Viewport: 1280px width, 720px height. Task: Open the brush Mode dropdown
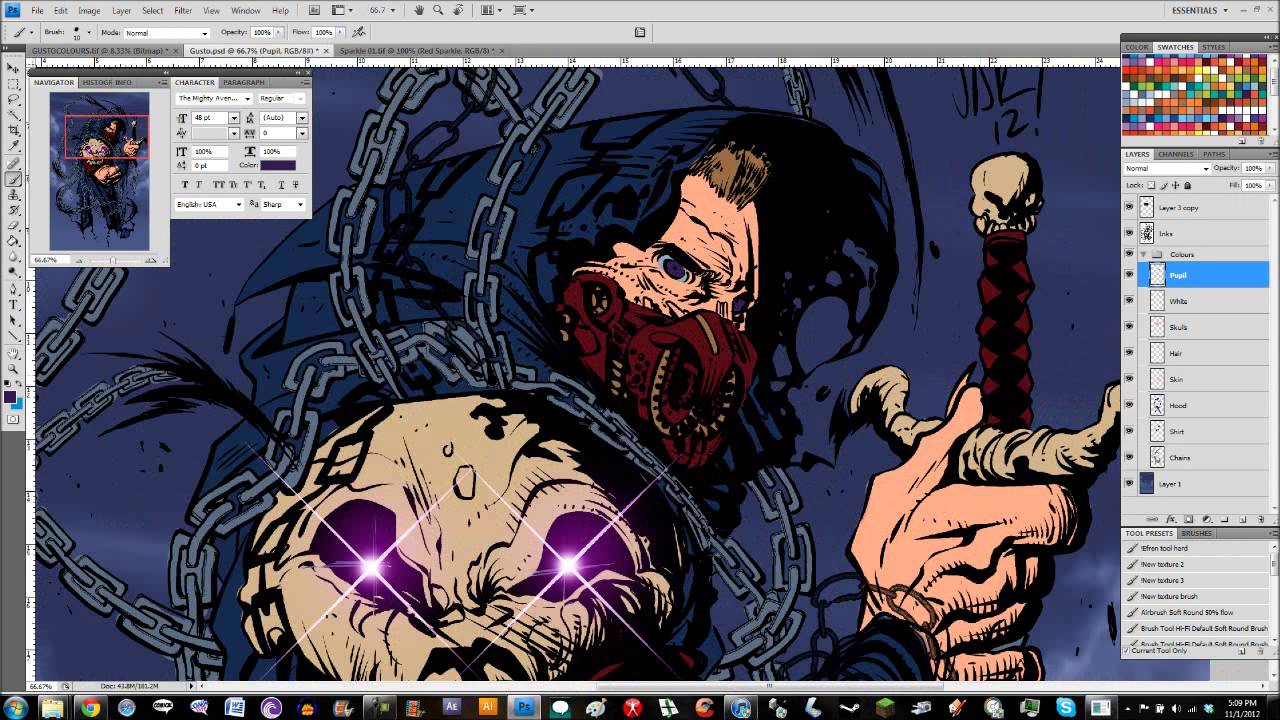pos(166,33)
